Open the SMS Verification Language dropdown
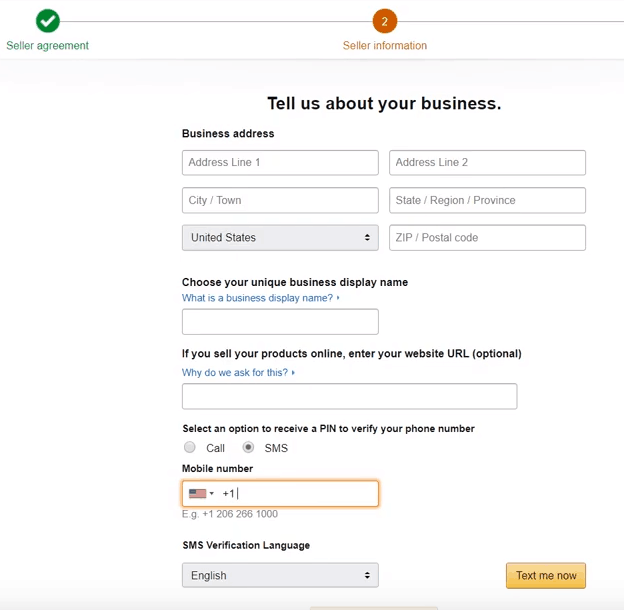624x610 pixels. pyautogui.click(x=280, y=576)
